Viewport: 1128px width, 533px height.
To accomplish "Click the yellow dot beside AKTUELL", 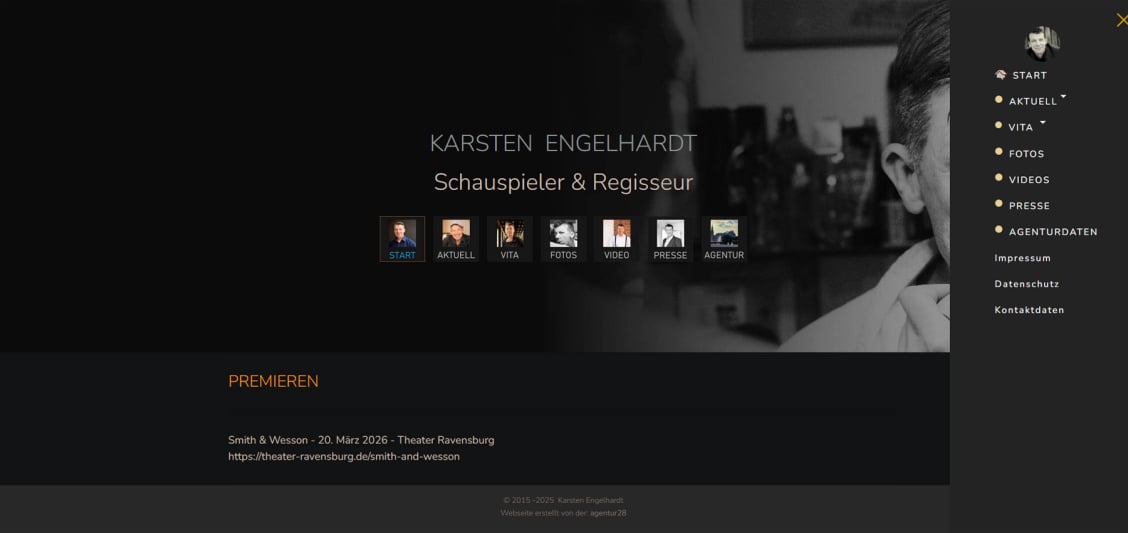I will [999, 99].
